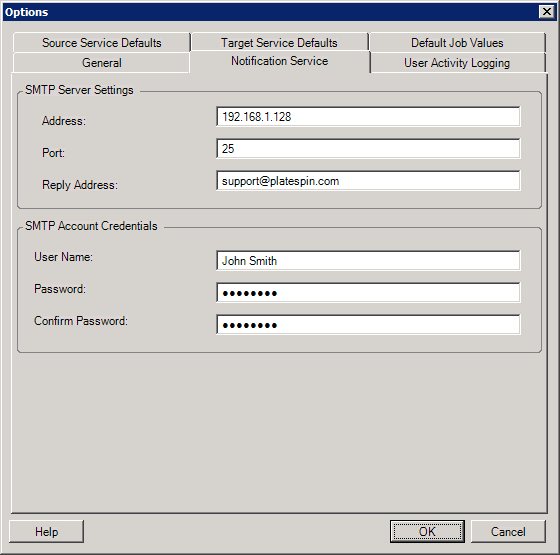Image resolution: width=560 pixels, height=555 pixels.
Task: Close the Options dialog with X
Action: 547,12
